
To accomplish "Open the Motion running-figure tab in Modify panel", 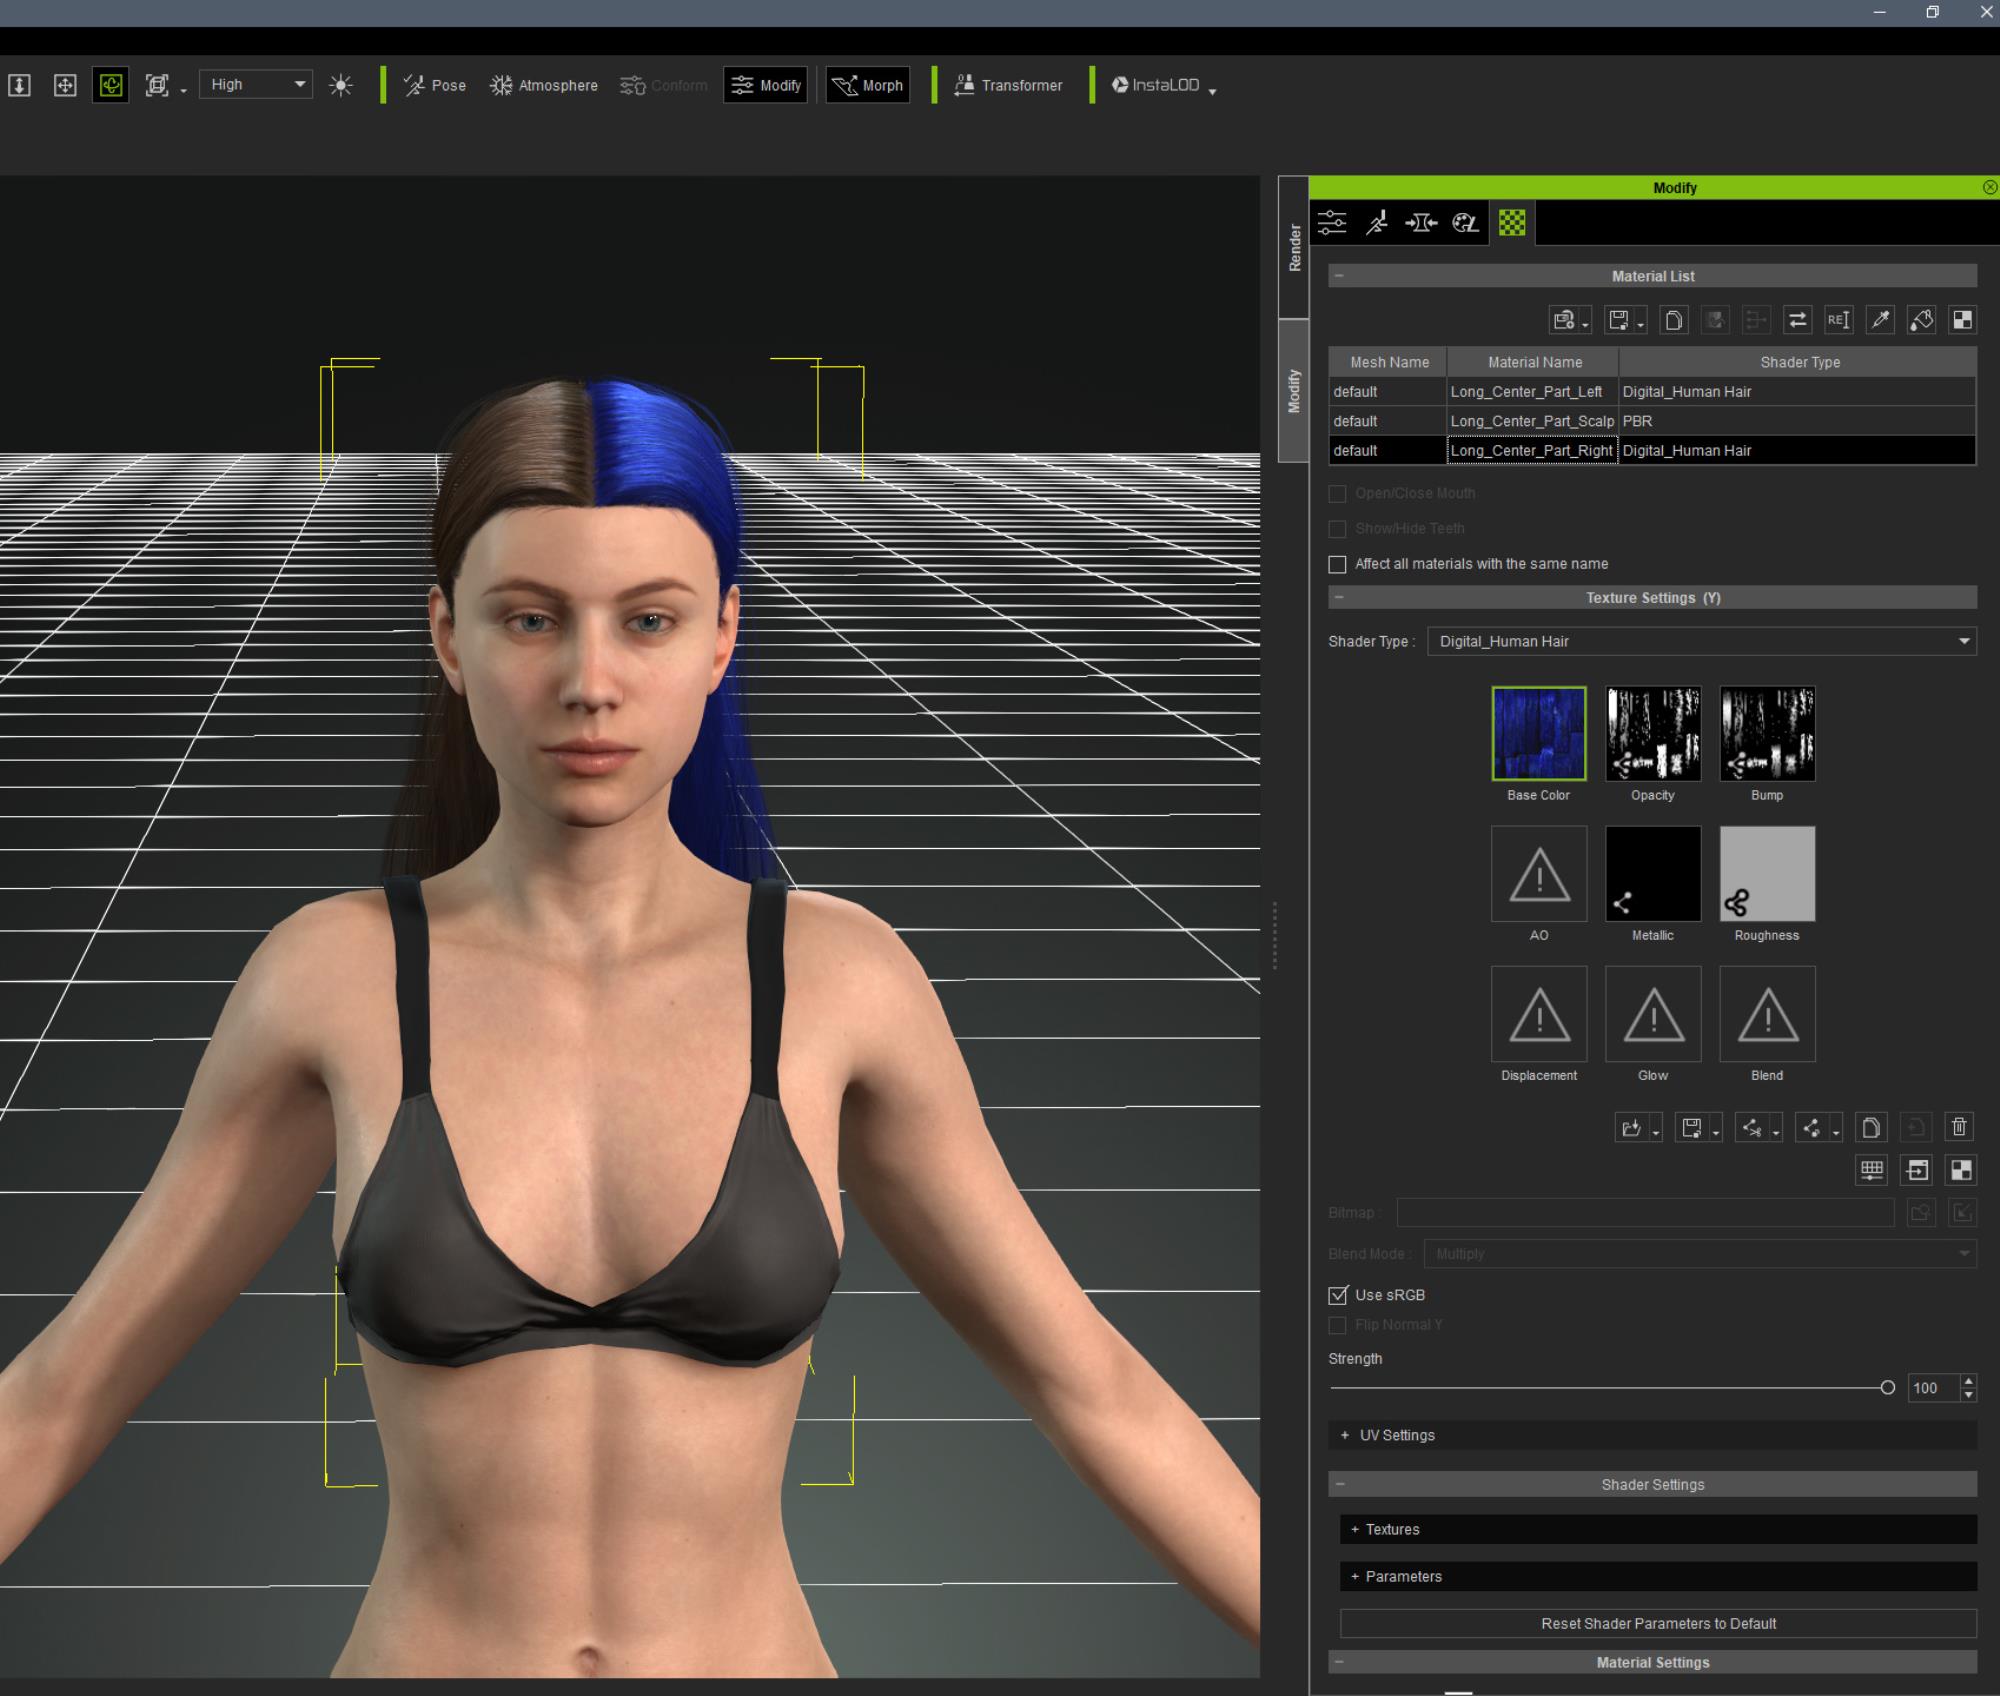I will point(1377,222).
